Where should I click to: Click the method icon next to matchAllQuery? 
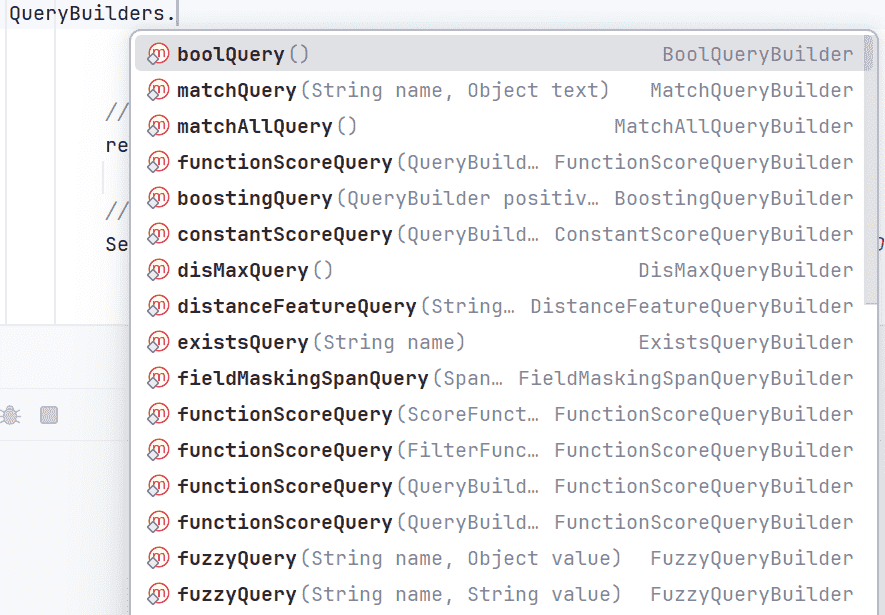point(158,127)
